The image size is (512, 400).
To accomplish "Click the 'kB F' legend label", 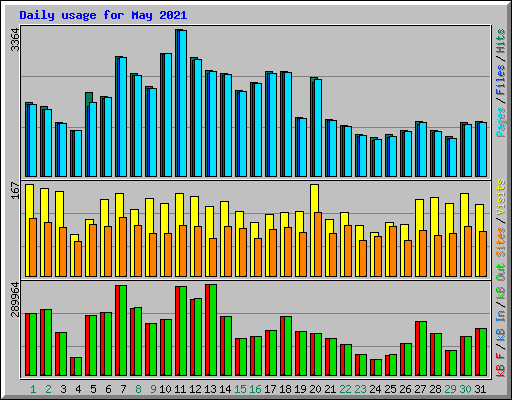I will (x=501, y=364).
